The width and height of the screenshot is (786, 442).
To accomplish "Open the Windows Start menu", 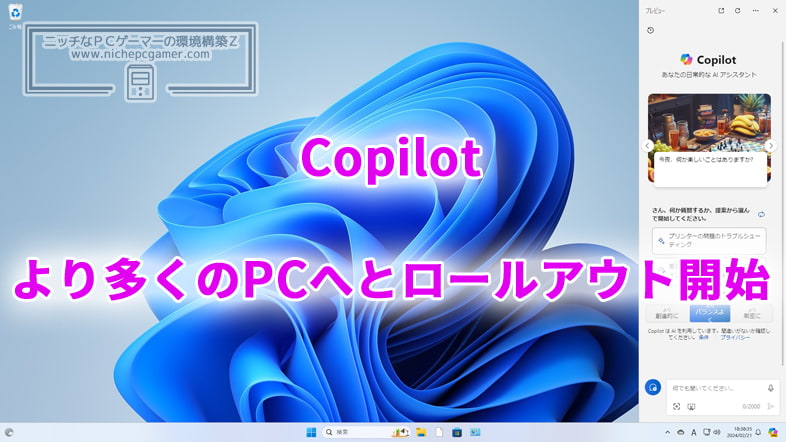I will coord(310,432).
